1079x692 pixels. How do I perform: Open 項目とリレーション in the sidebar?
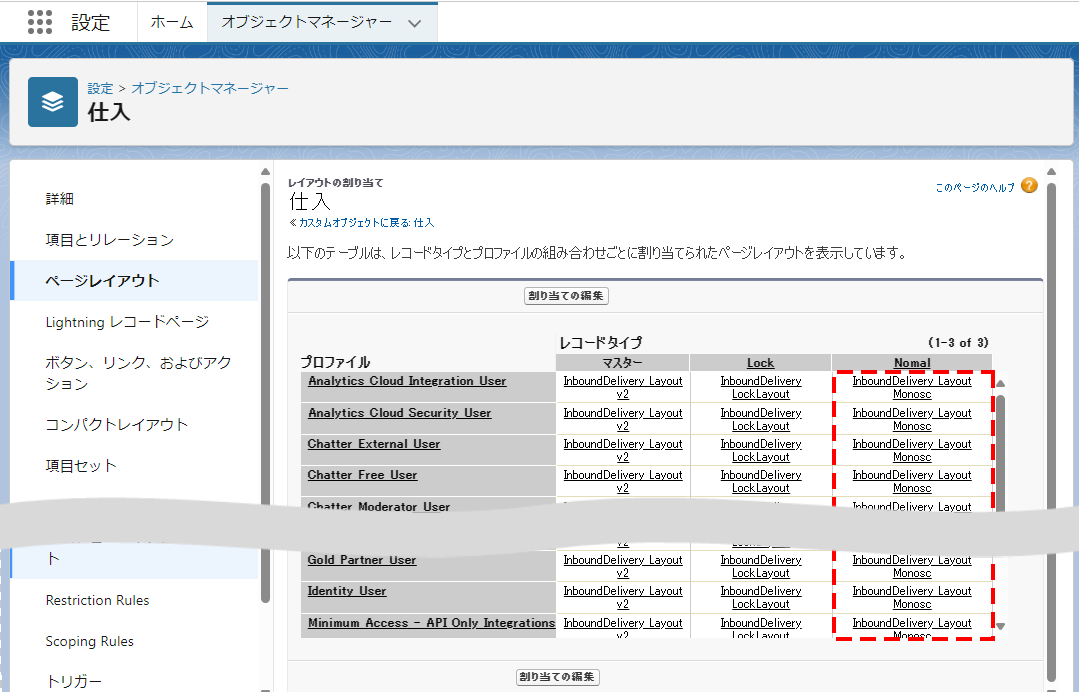[109, 240]
